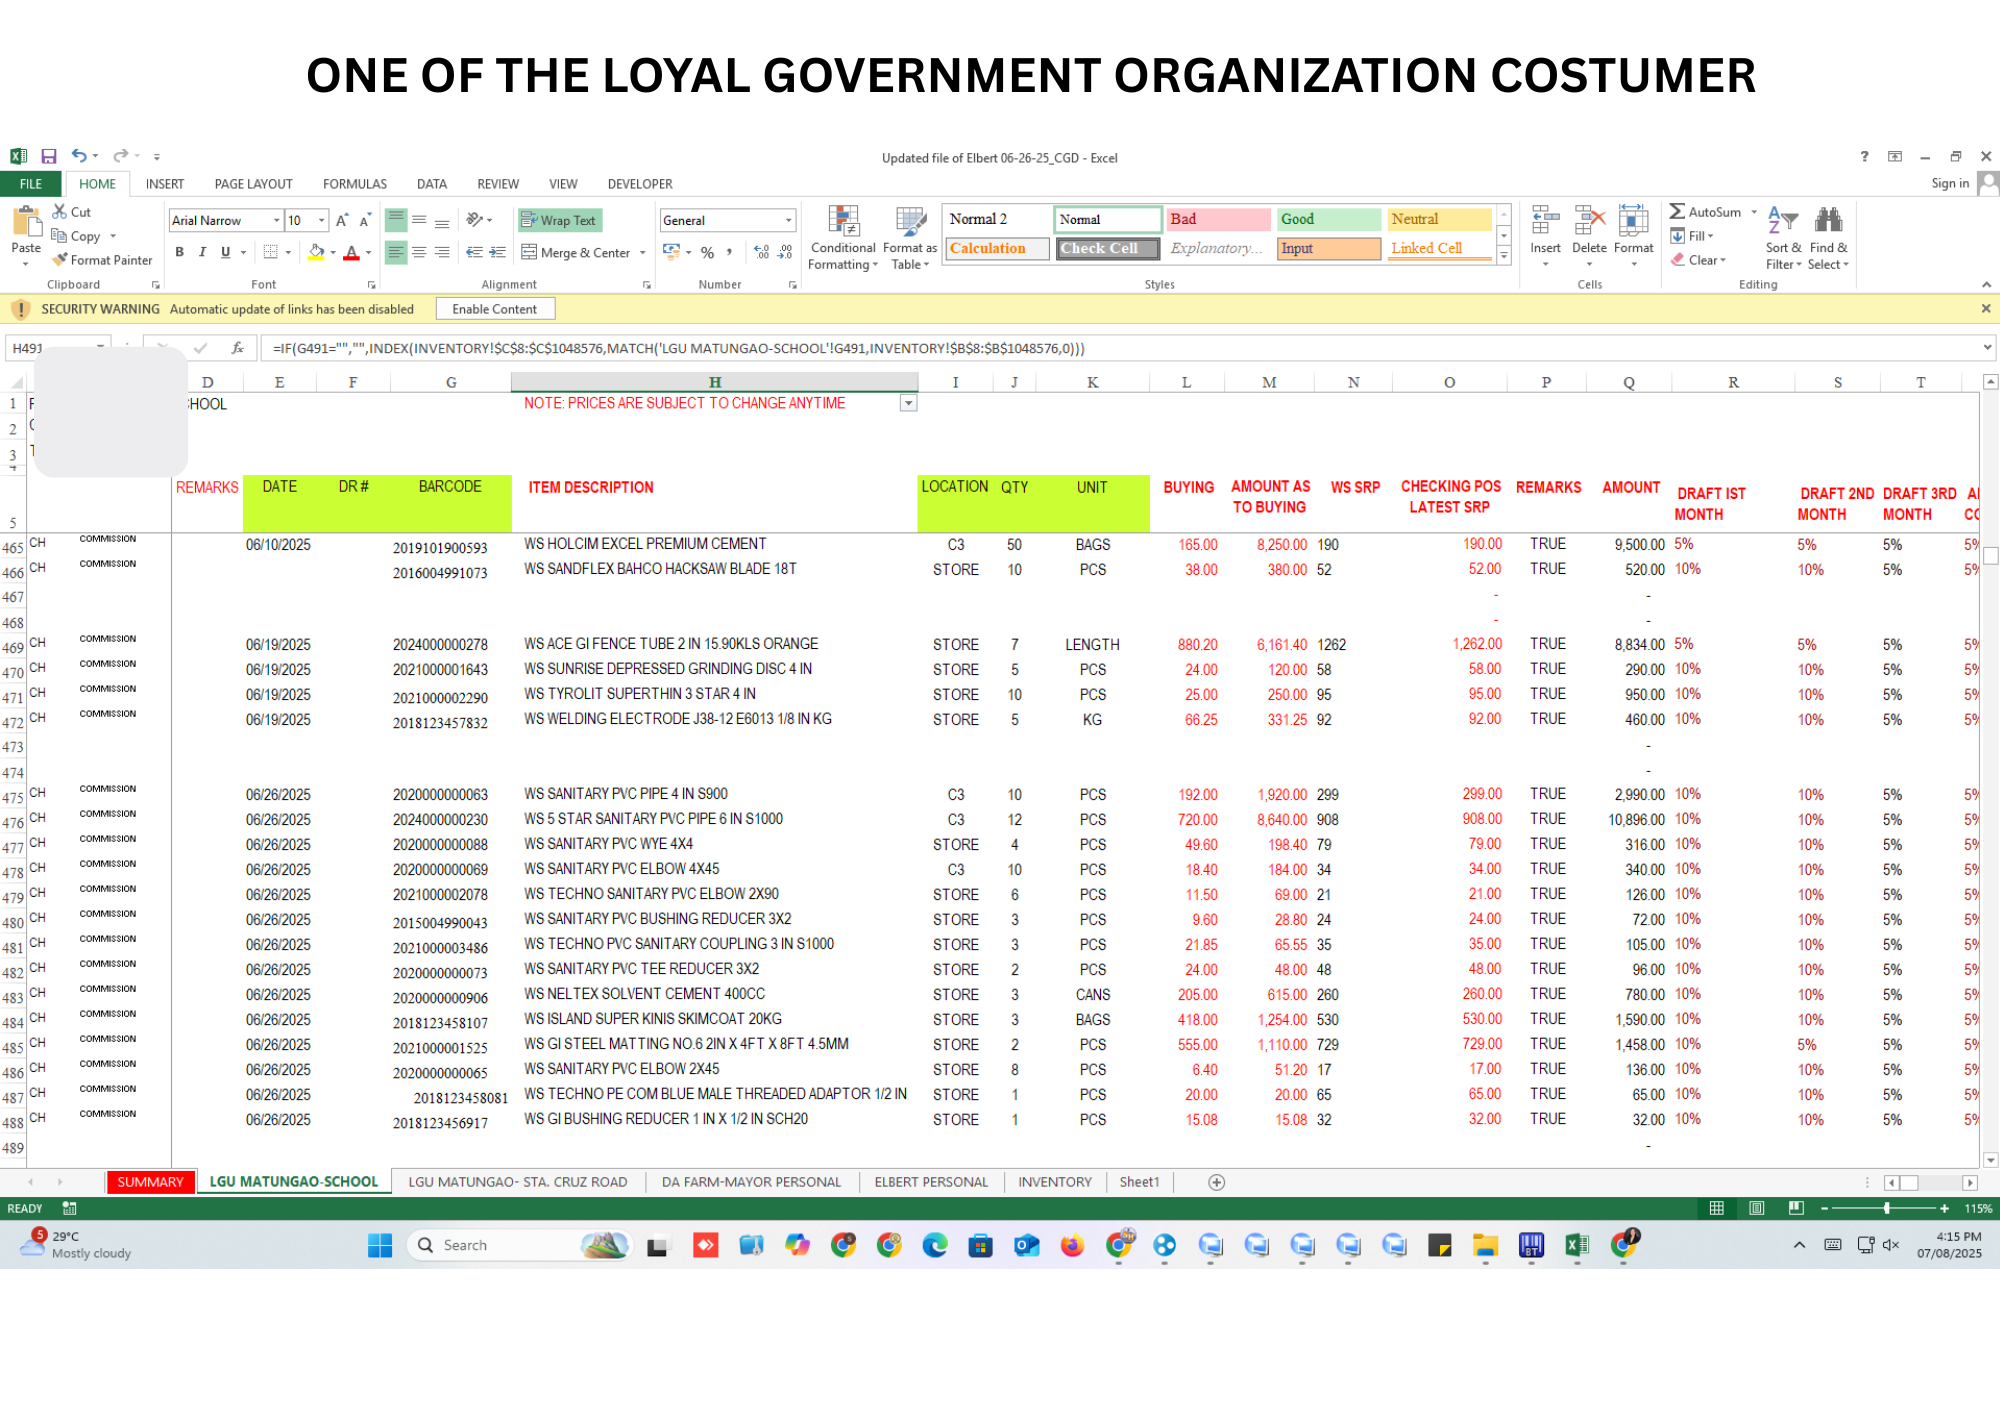
Task: Apply the Good cell style
Action: coord(1329,219)
